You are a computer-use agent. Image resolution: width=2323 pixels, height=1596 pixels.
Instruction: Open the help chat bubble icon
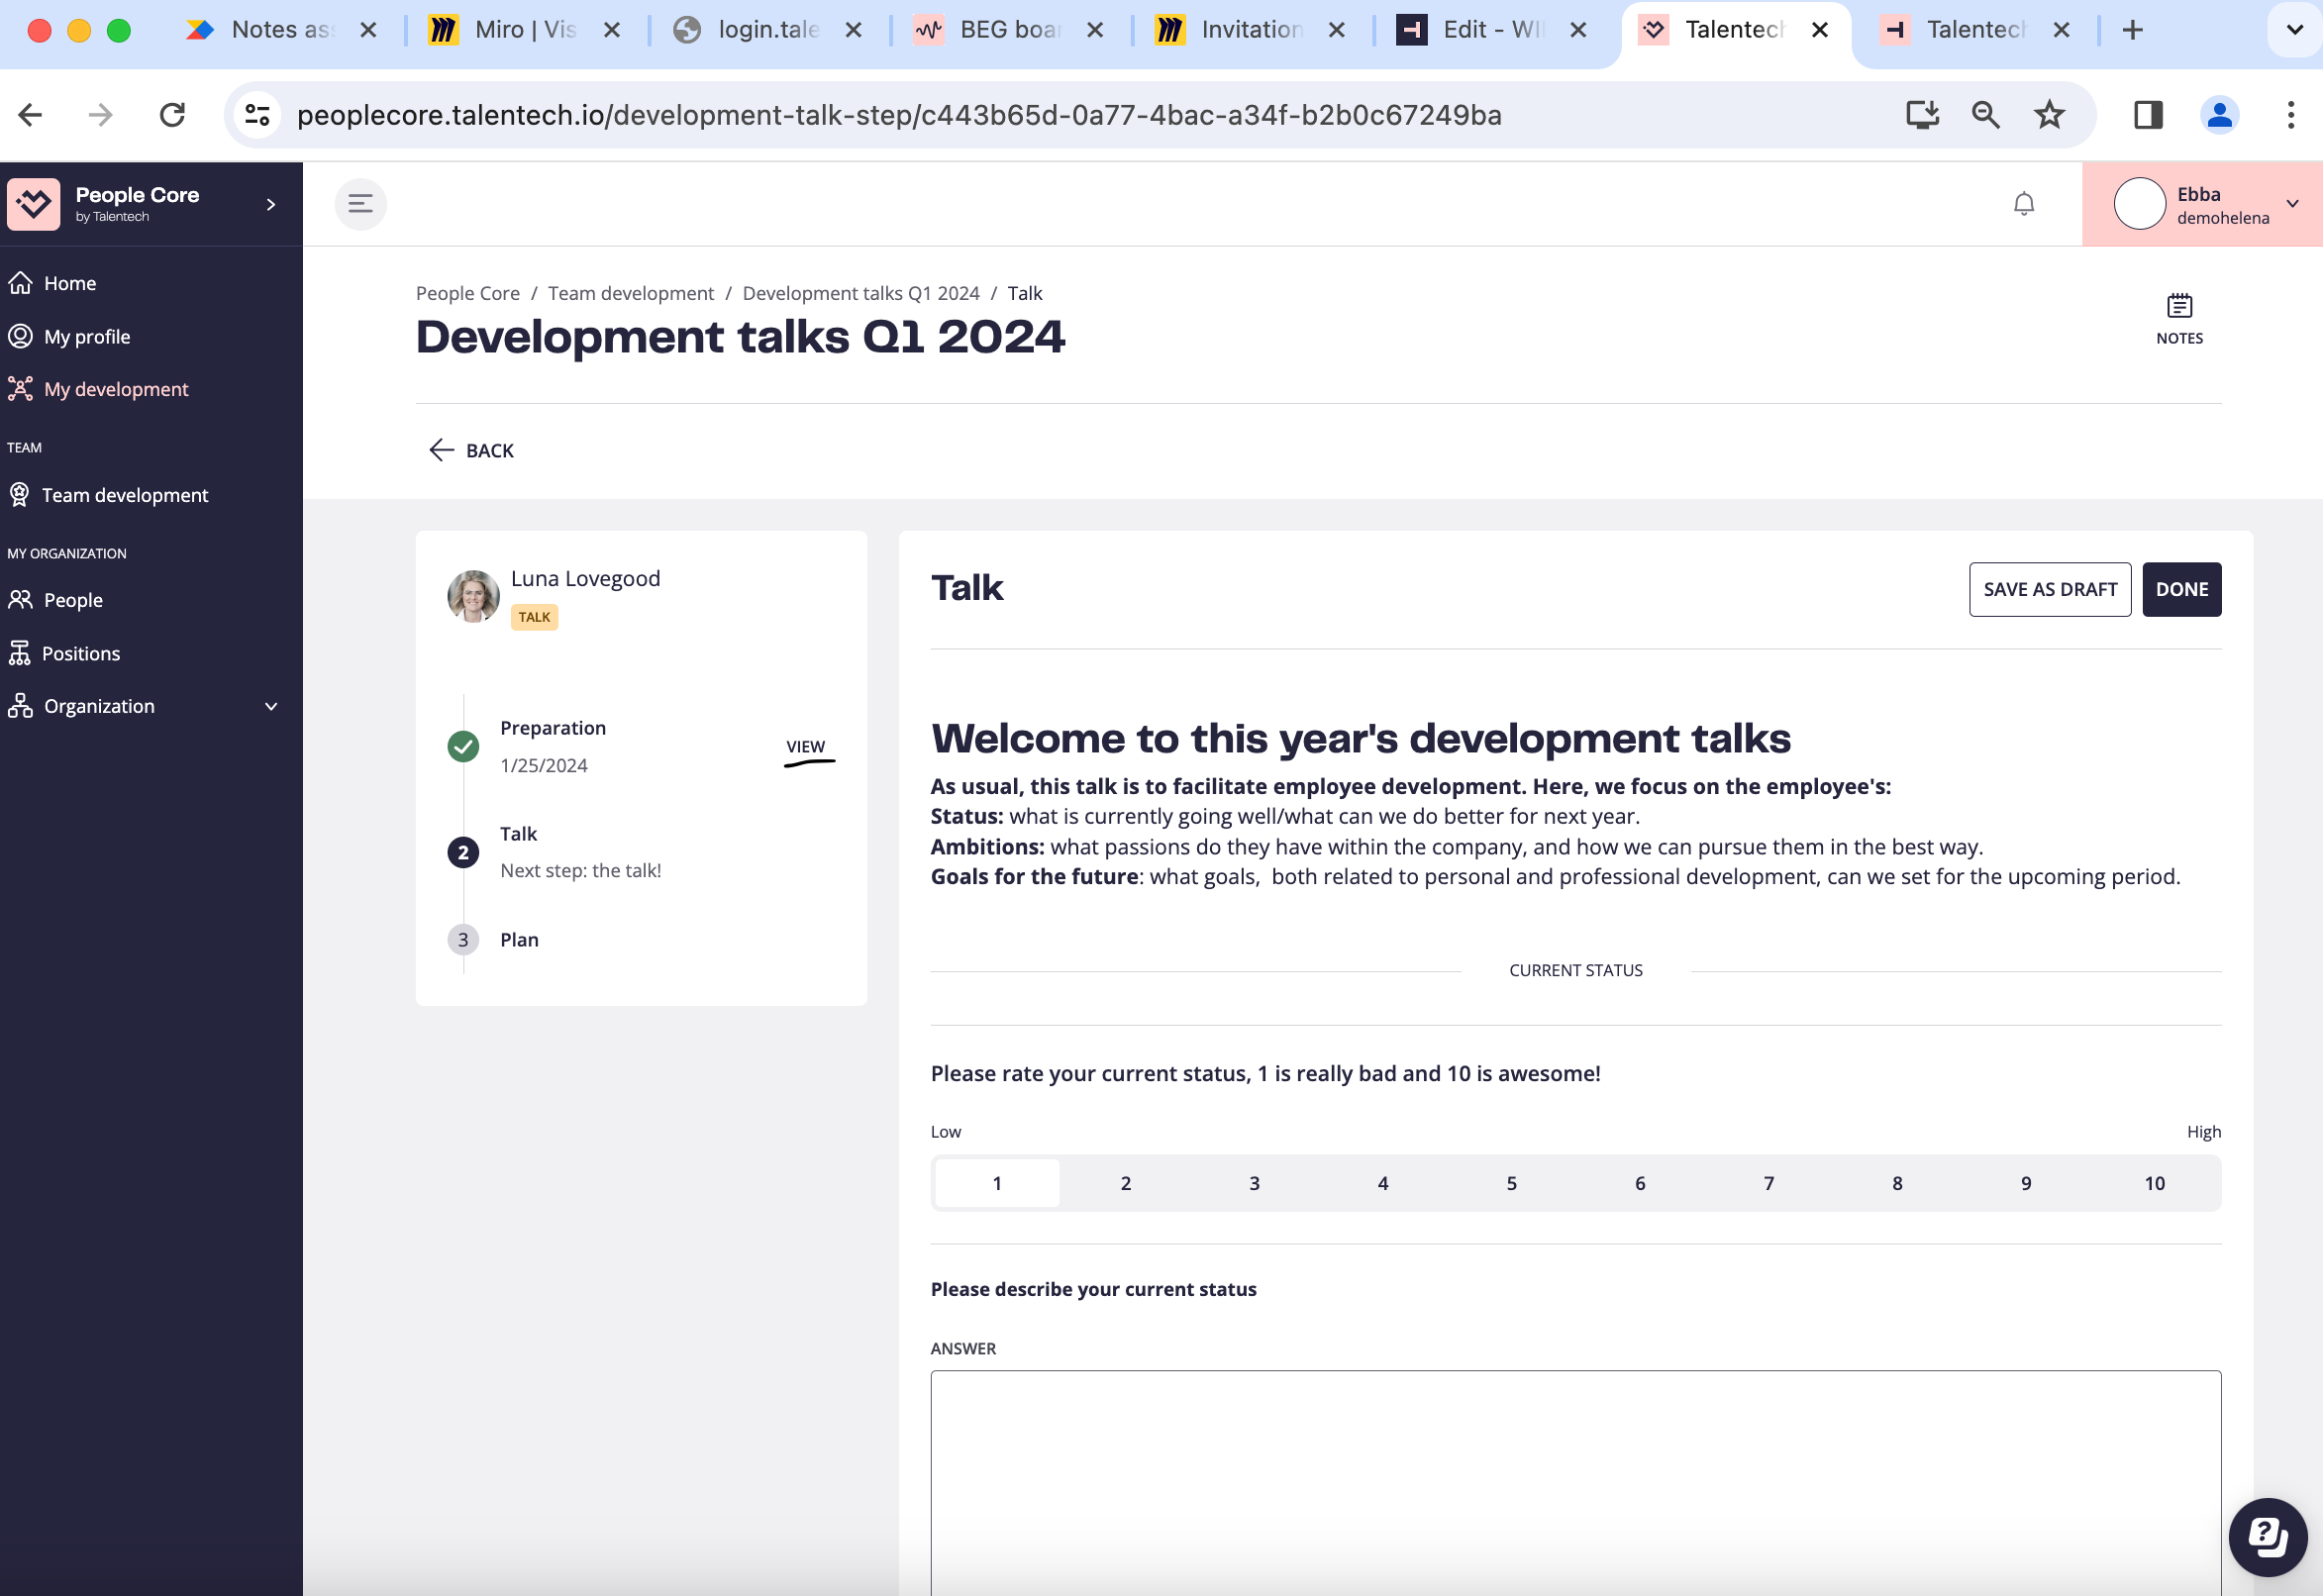coord(2267,1536)
